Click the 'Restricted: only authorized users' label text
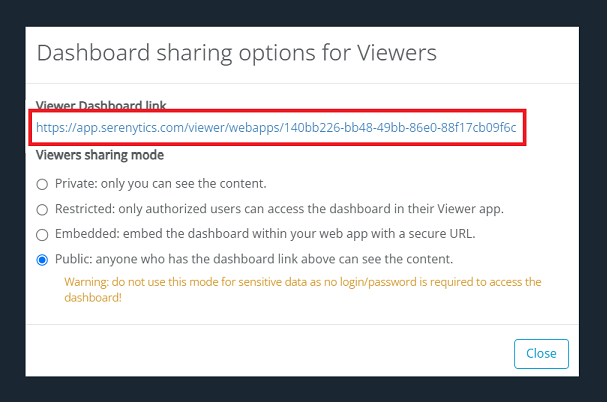The width and height of the screenshot is (607, 402). [x=279, y=209]
